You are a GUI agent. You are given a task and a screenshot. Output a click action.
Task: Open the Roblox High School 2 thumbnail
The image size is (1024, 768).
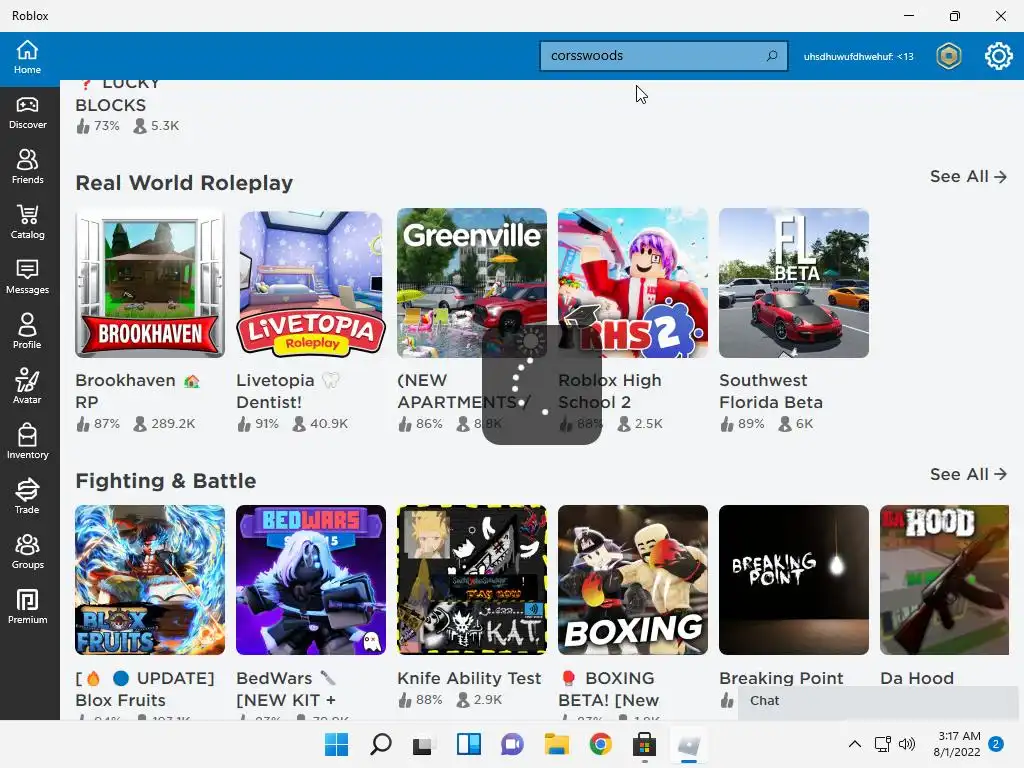click(633, 283)
